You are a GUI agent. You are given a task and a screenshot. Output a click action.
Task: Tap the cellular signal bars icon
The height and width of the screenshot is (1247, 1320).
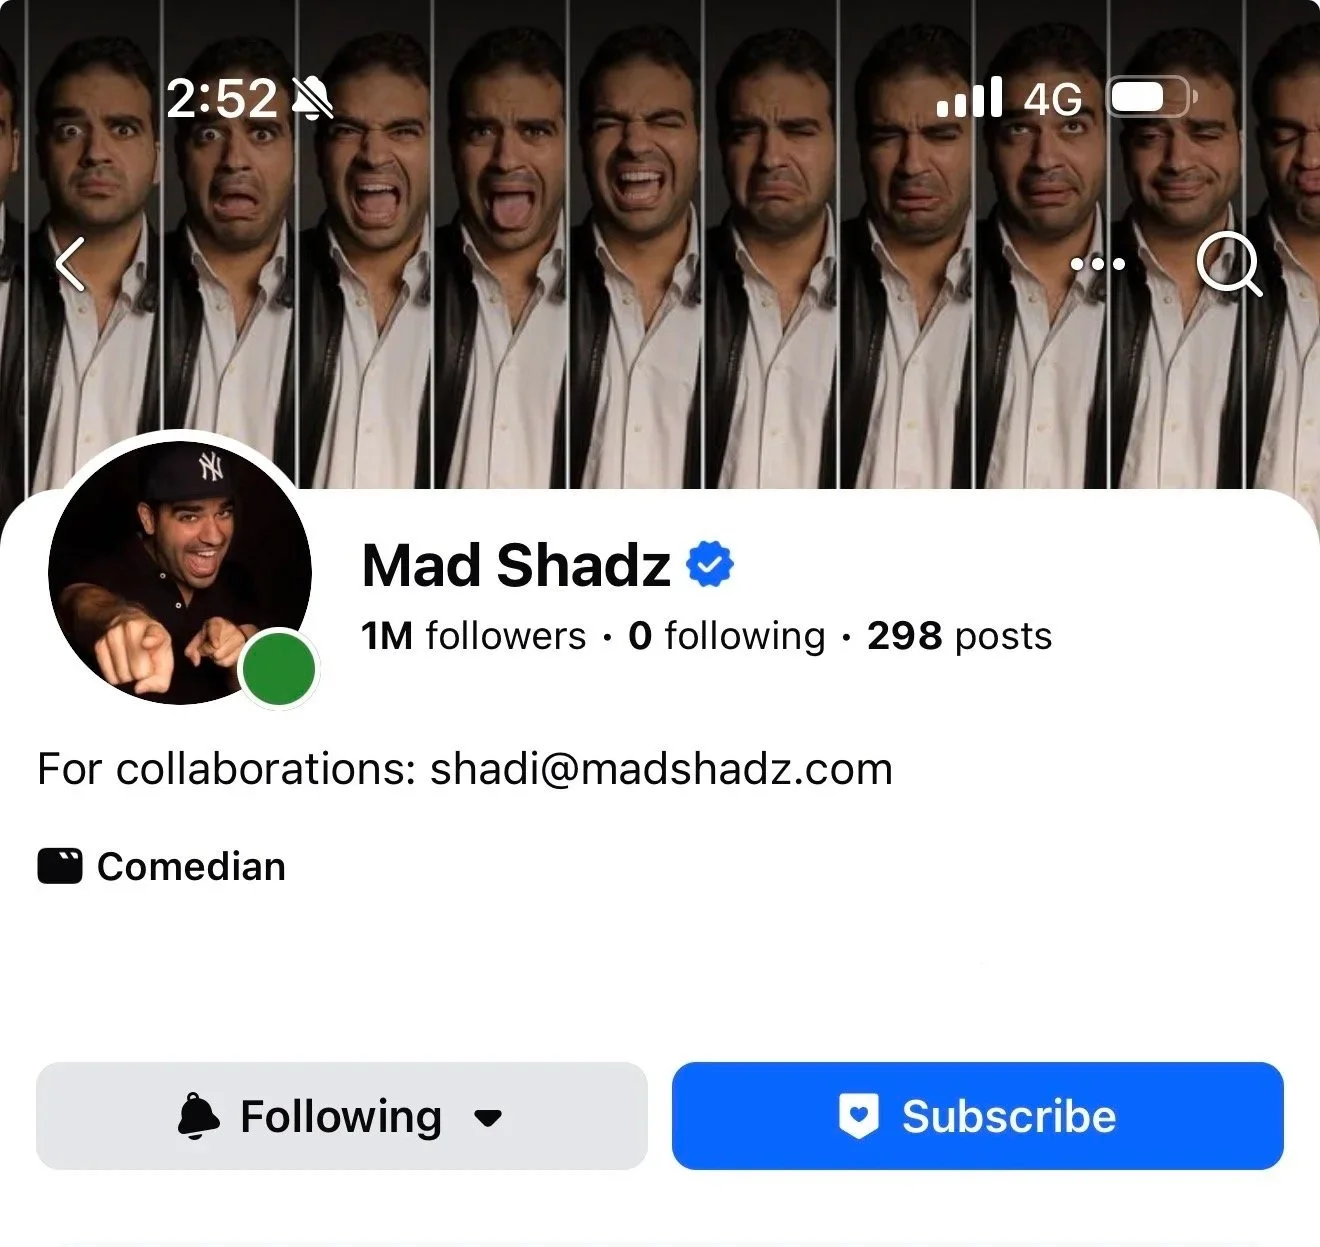[969, 98]
